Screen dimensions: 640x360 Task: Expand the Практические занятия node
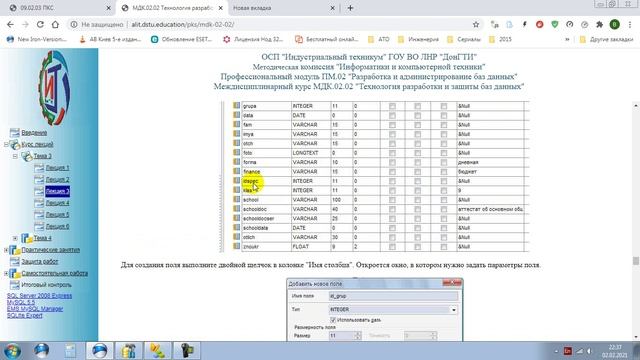(6, 249)
